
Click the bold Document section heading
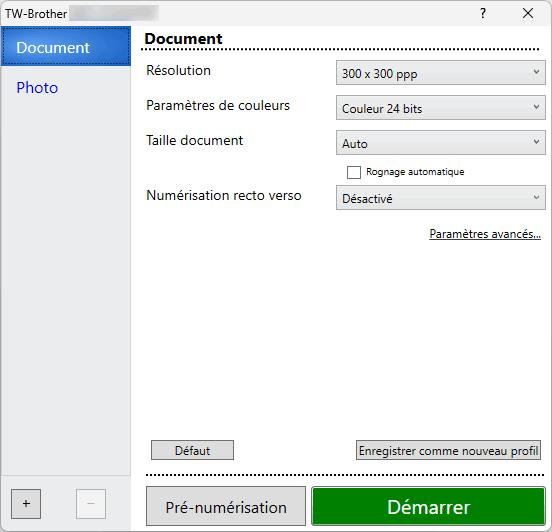(x=183, y=39)
